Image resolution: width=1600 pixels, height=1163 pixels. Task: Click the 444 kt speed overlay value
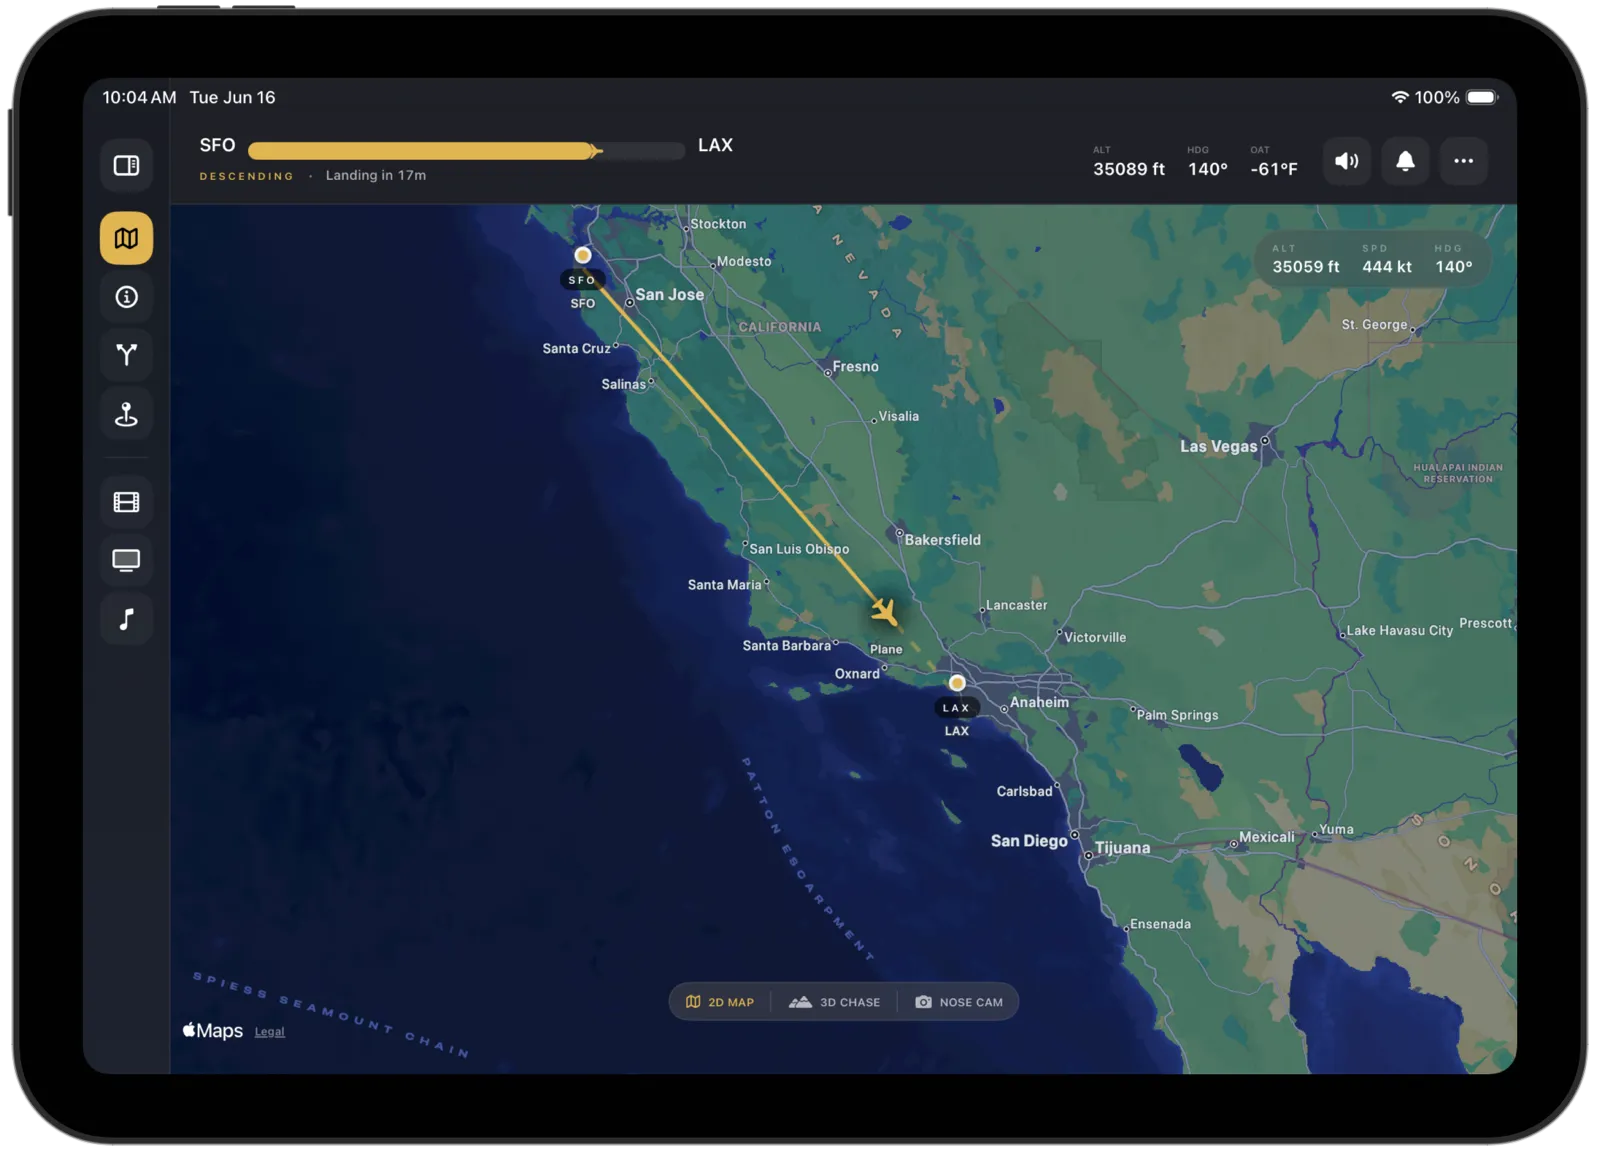[1387, 267]
